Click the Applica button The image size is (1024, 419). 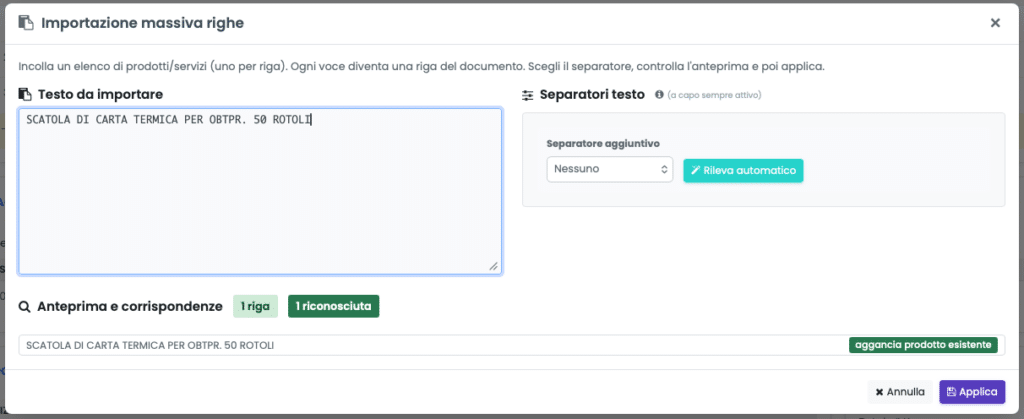(972, 392)
